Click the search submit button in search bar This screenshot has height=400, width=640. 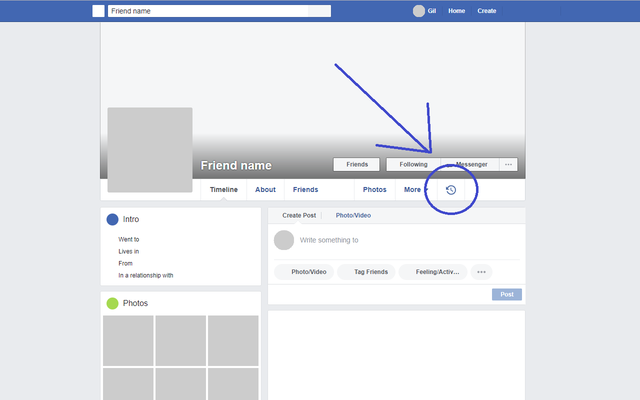pos(319,11)
